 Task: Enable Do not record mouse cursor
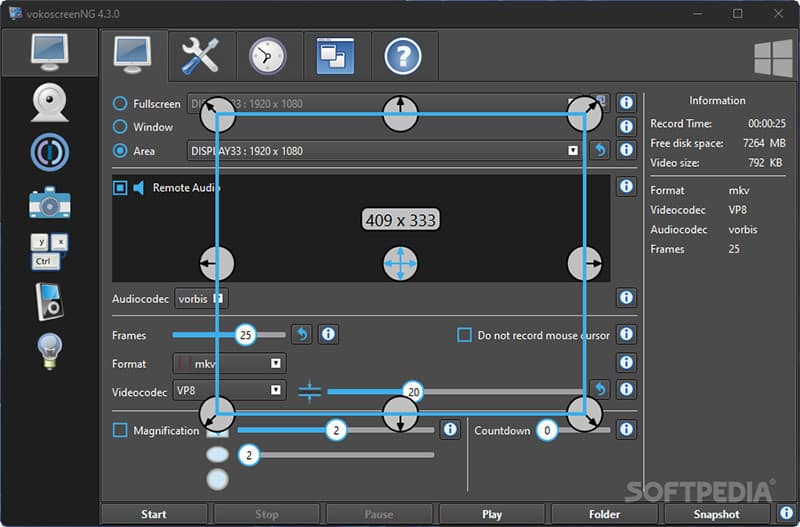pos(464,335)
